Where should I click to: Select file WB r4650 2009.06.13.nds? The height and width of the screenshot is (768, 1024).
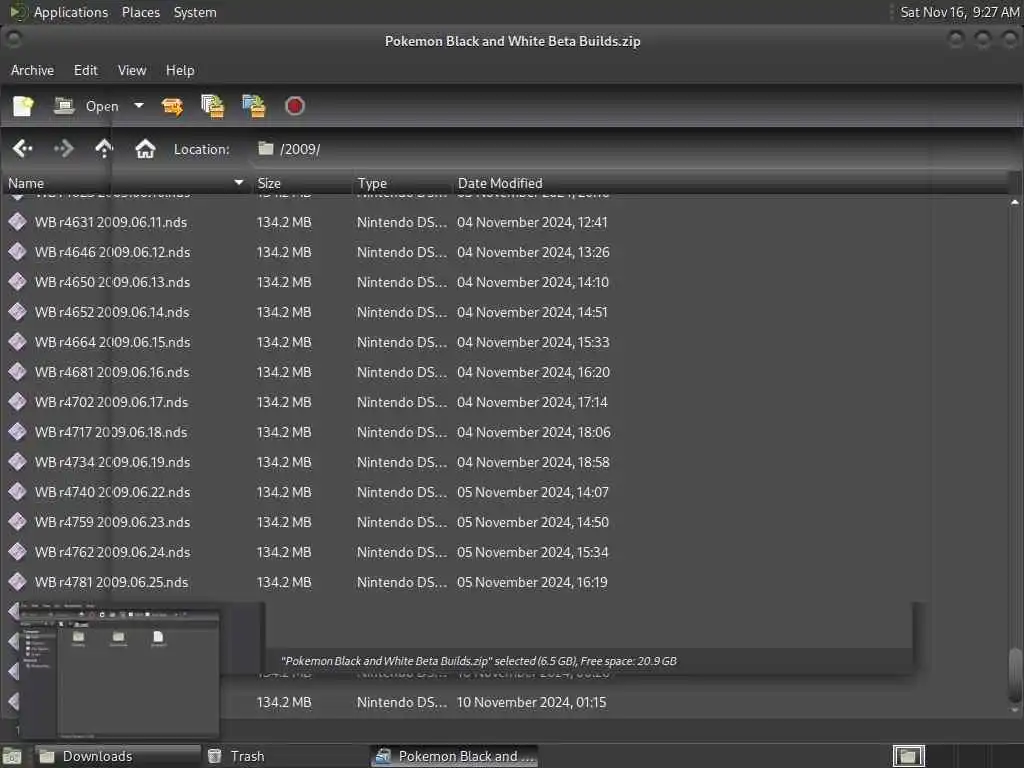click(x=112, y=282)
